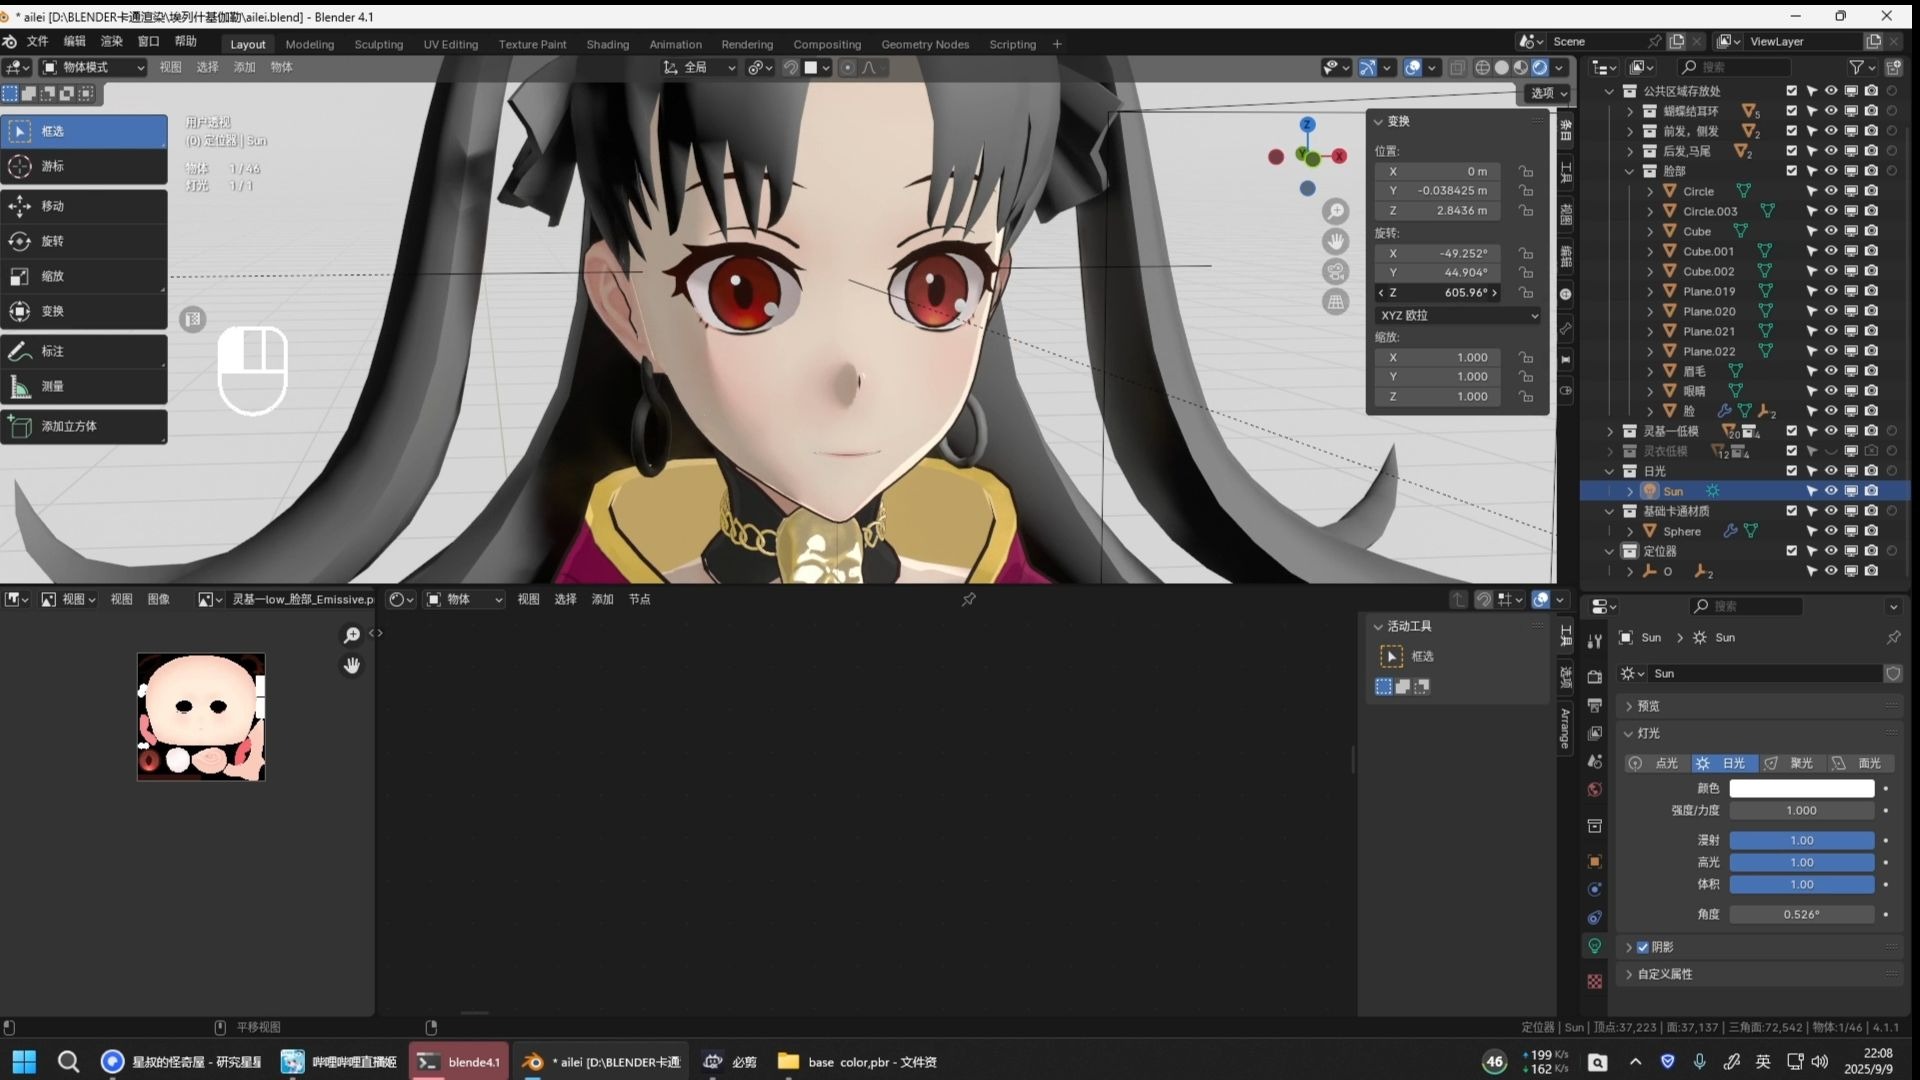Open the 文件 menu

[x=38, y=41]
